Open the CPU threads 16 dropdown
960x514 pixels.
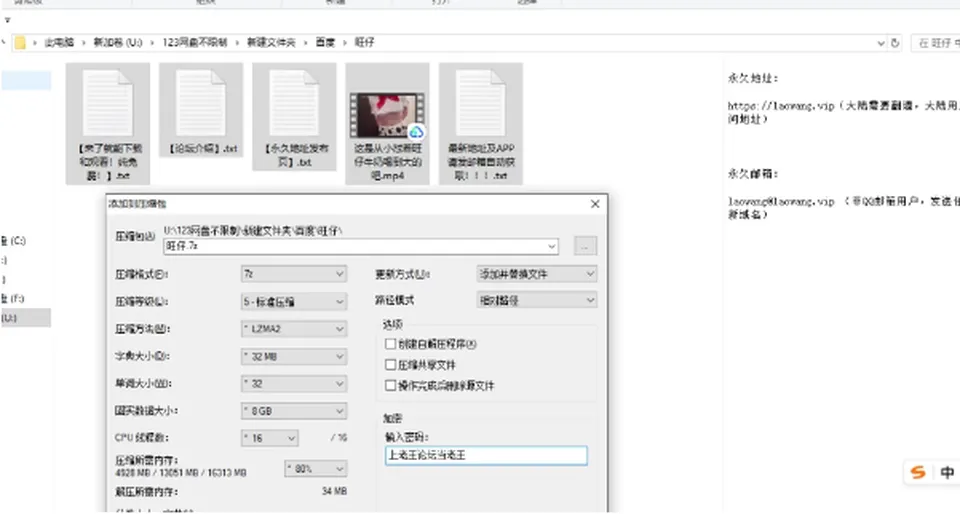point(270,438)
